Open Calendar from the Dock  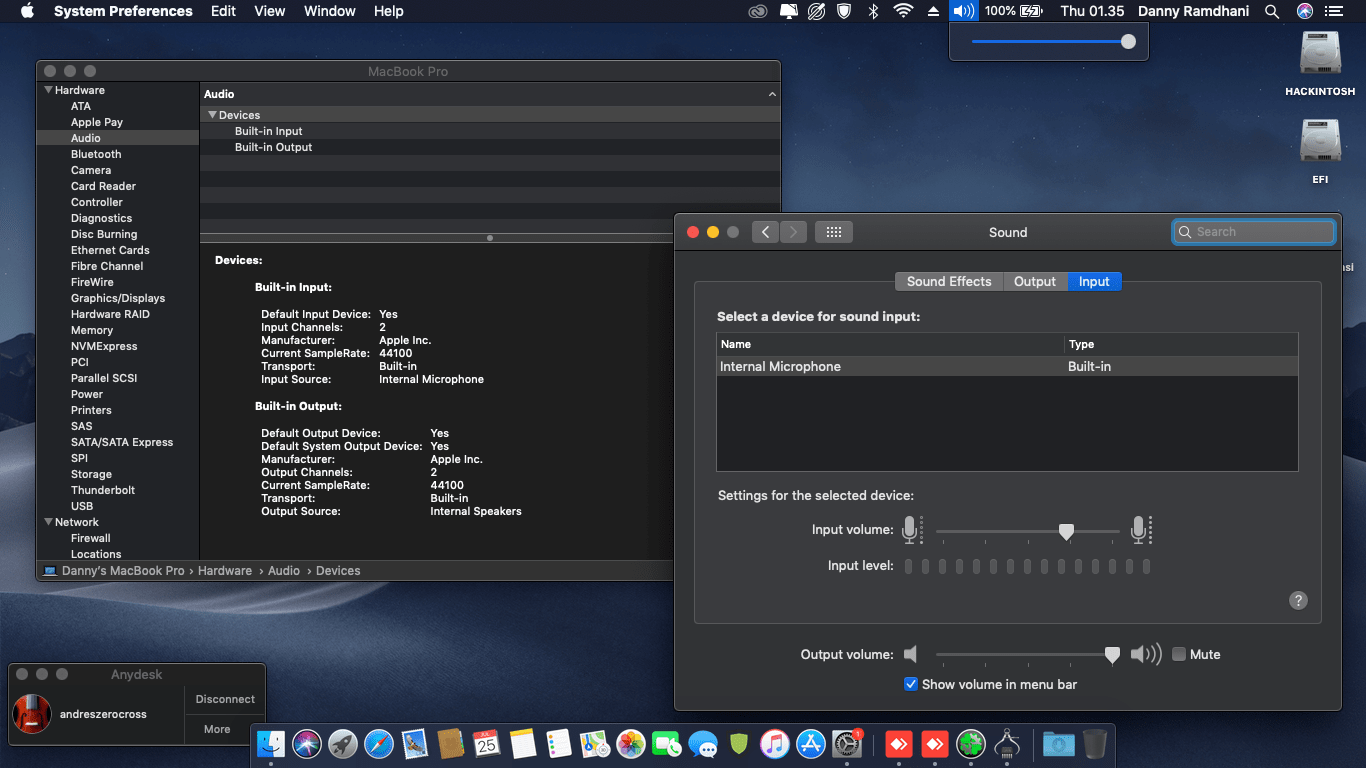point(487,744)
